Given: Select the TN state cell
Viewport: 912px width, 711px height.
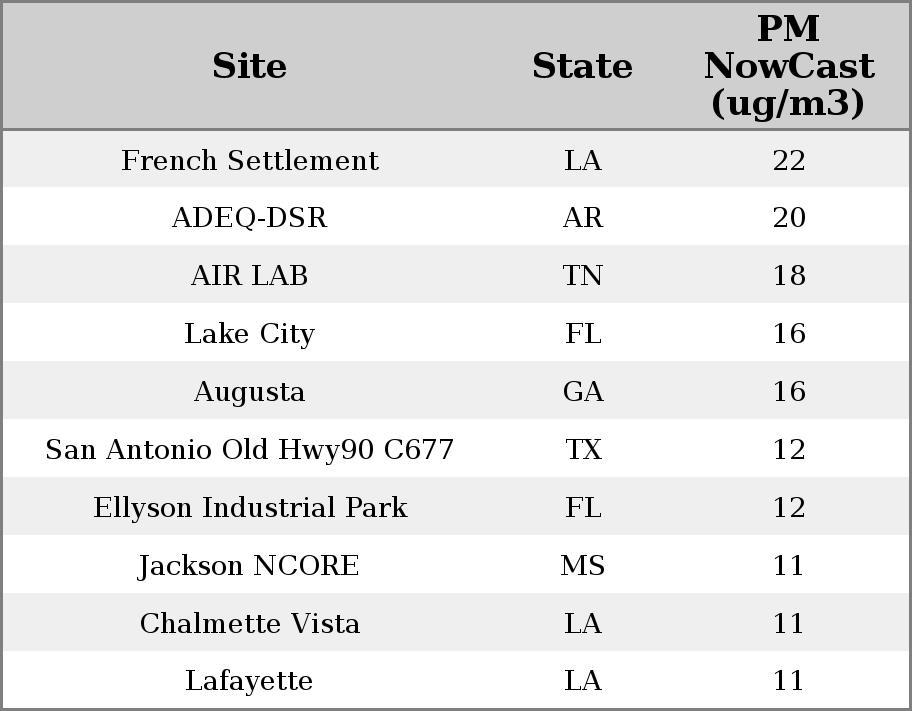Looking at the screenshot, I should (x=583, y=276).
